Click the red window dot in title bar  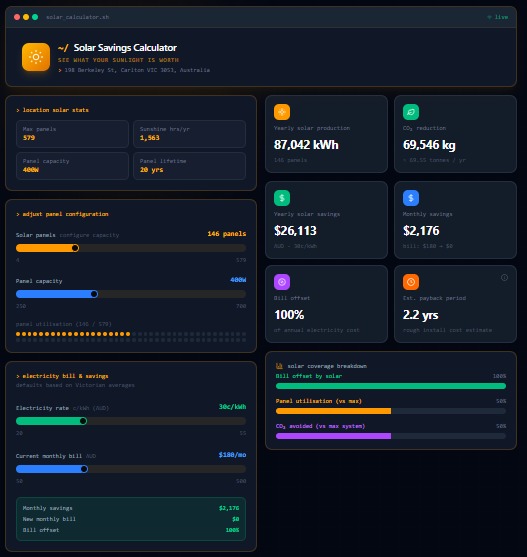coord(17,17)
